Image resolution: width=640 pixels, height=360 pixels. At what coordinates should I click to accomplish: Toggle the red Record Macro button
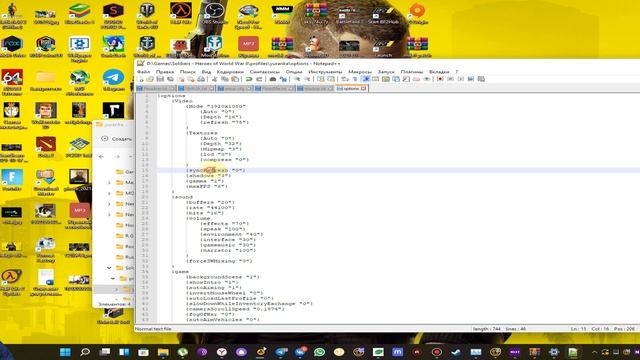click(440, 79)
